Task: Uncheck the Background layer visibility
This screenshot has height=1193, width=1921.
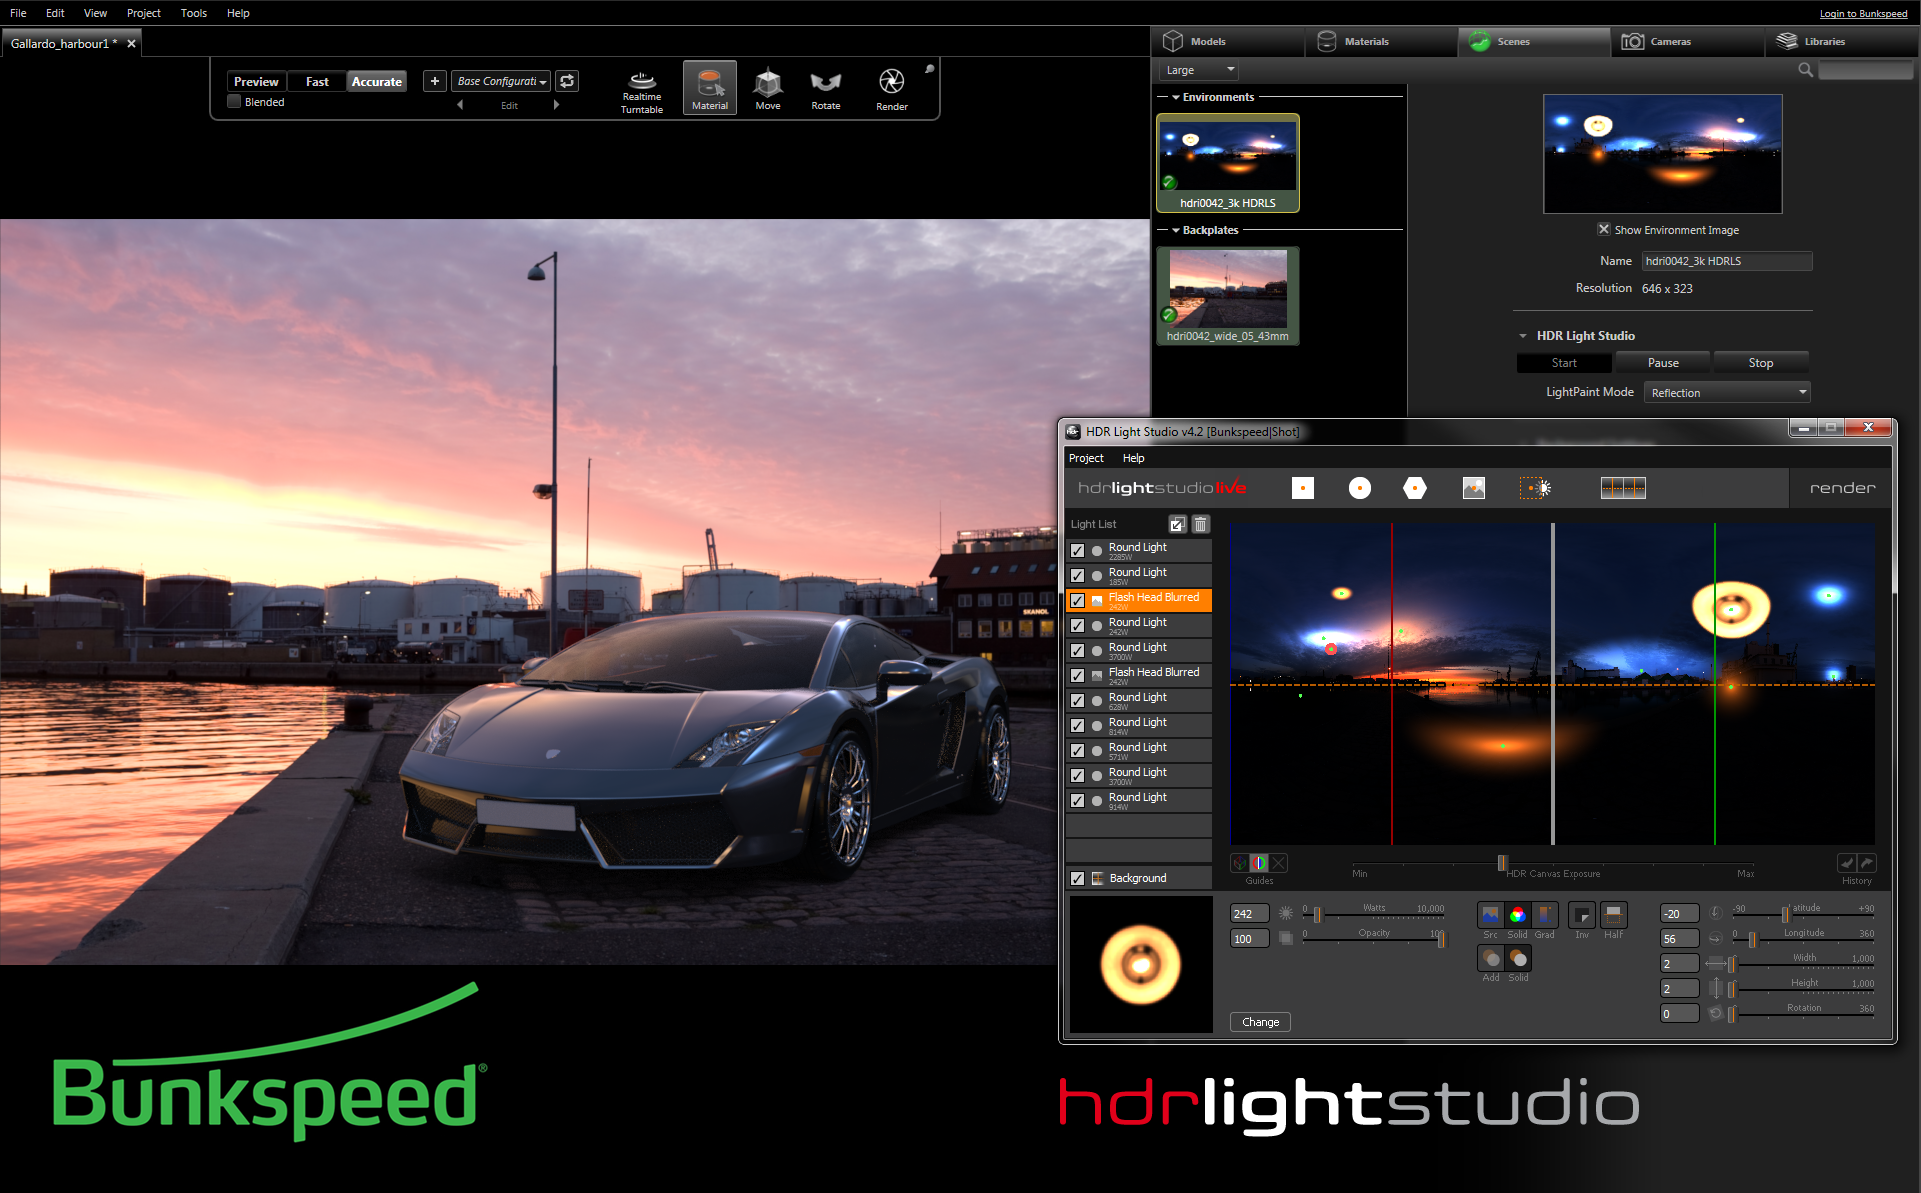Action: click(1077, 878)
